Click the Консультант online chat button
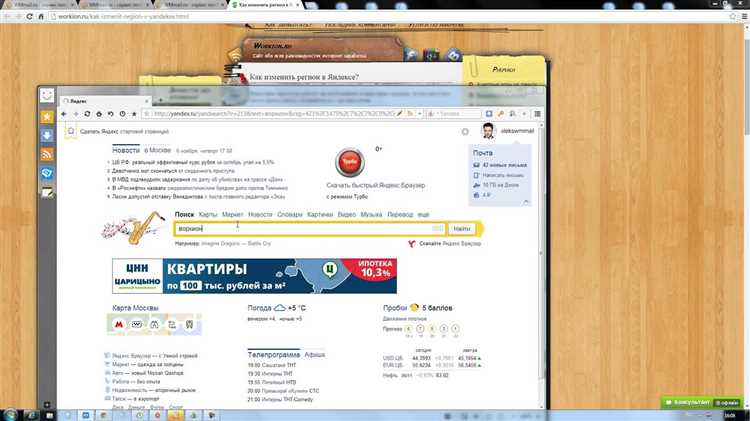750x421 pixels. coord(702,402)
